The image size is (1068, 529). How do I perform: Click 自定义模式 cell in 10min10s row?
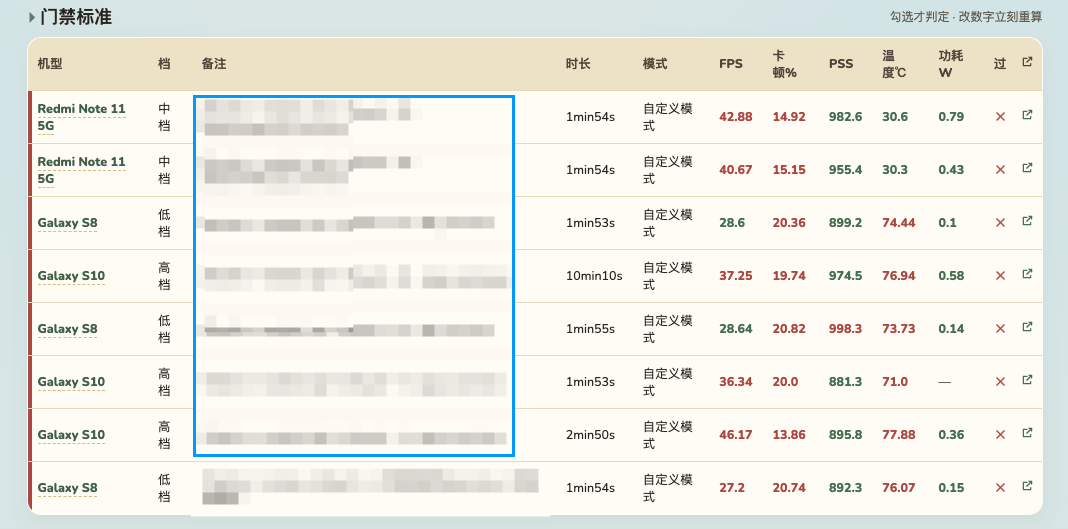(668, 276)
